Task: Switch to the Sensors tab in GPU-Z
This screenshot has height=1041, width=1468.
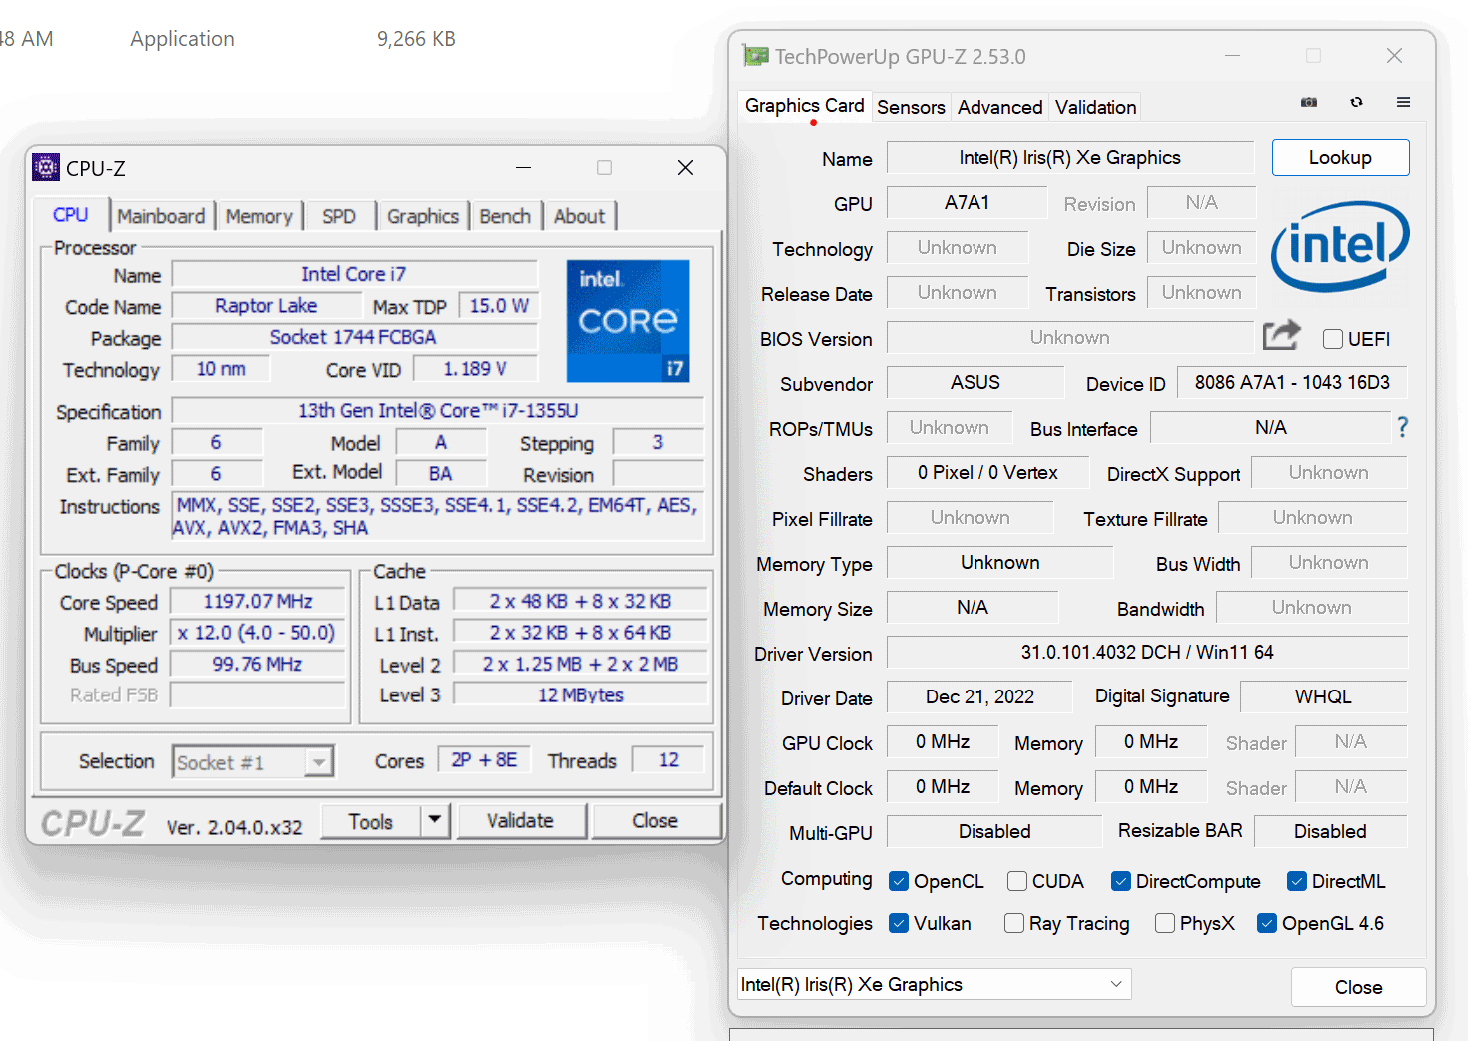Action: pos(911,107)
